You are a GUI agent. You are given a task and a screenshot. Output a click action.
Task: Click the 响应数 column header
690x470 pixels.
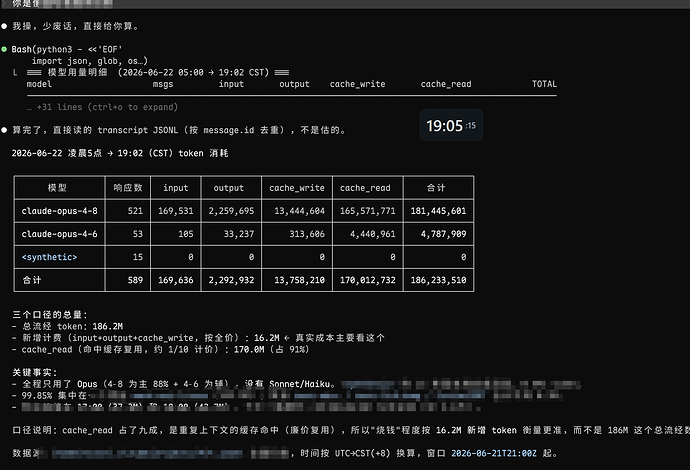[128, 188]
